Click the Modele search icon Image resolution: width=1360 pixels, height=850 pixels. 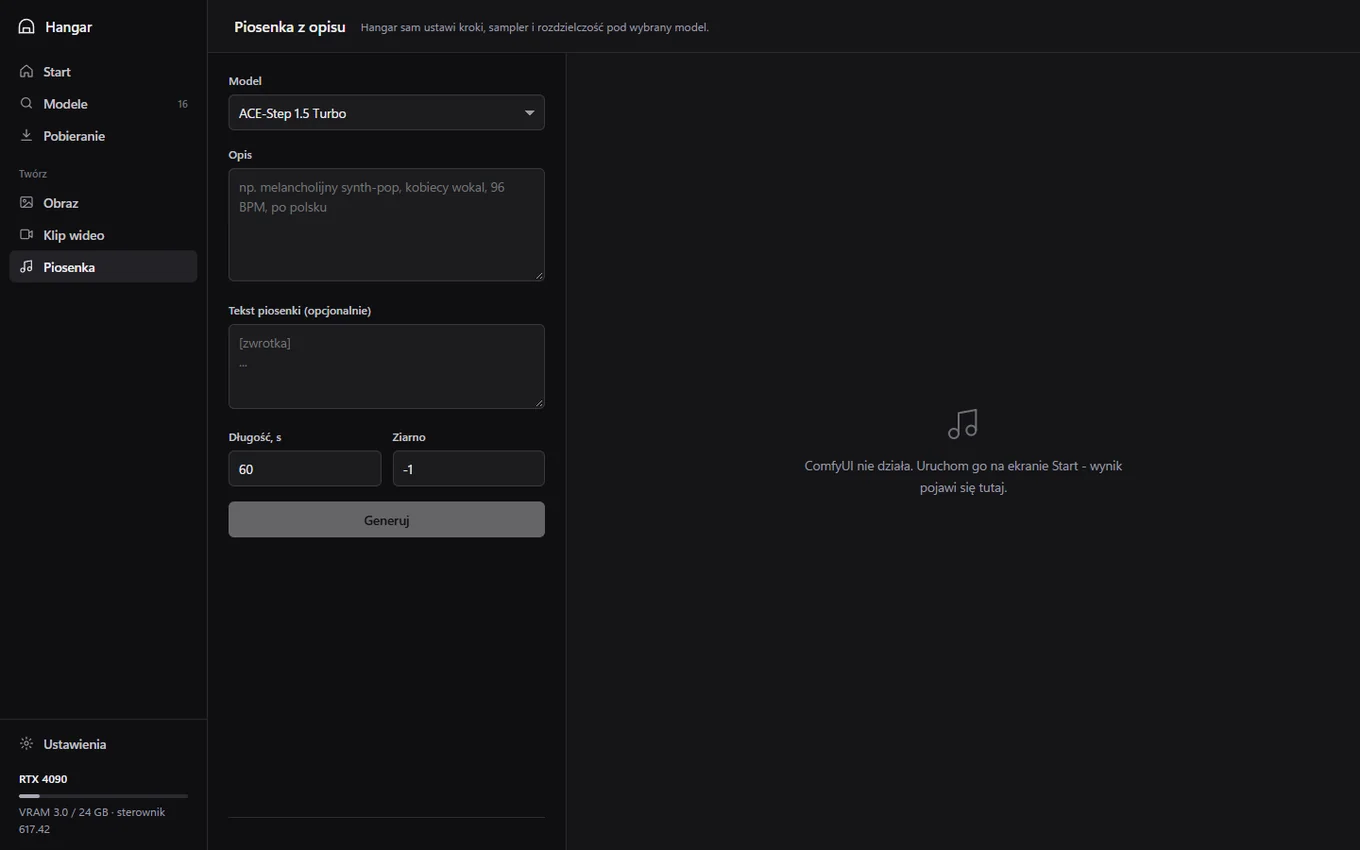(27, 104)
